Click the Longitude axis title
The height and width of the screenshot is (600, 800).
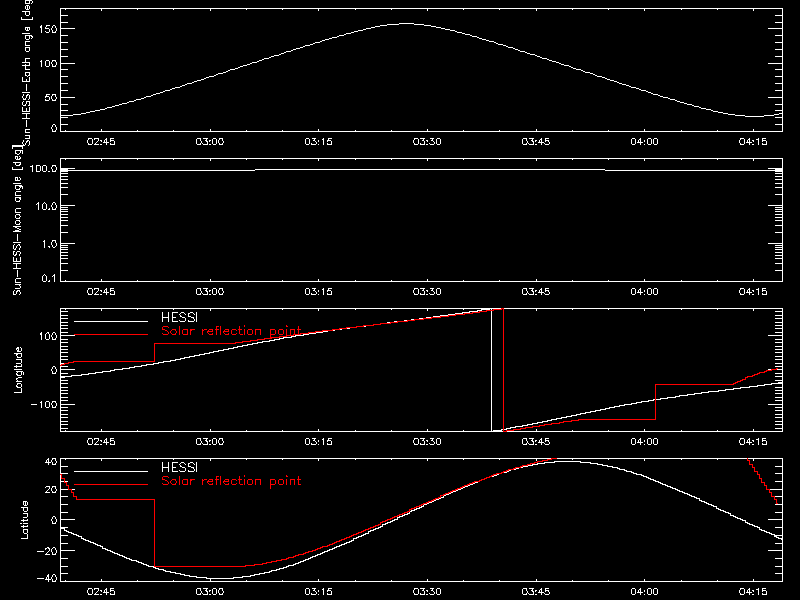click(x=18, y=370)
